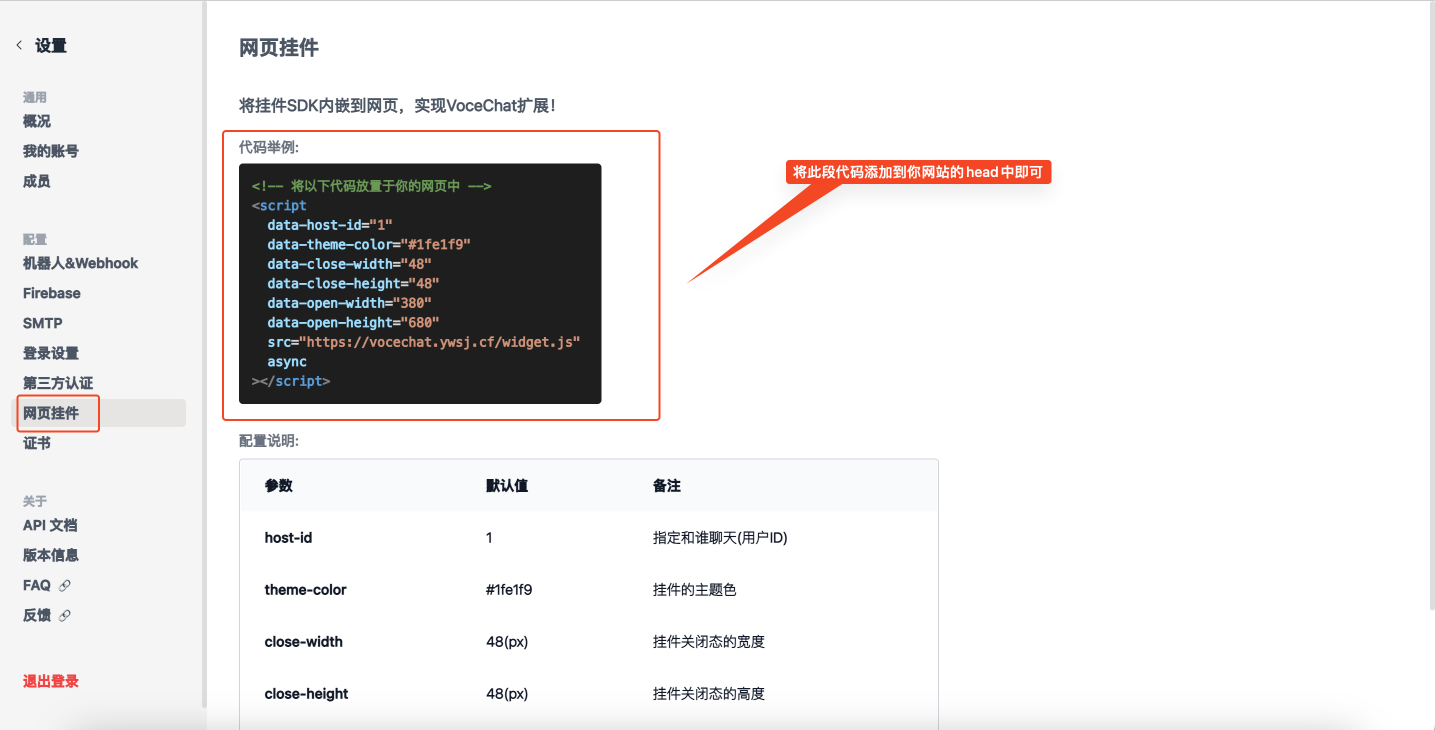The width and height of the screenshot is (1435, 730).
Task: Click the close-width parameter cell
Action: (304, 641)
